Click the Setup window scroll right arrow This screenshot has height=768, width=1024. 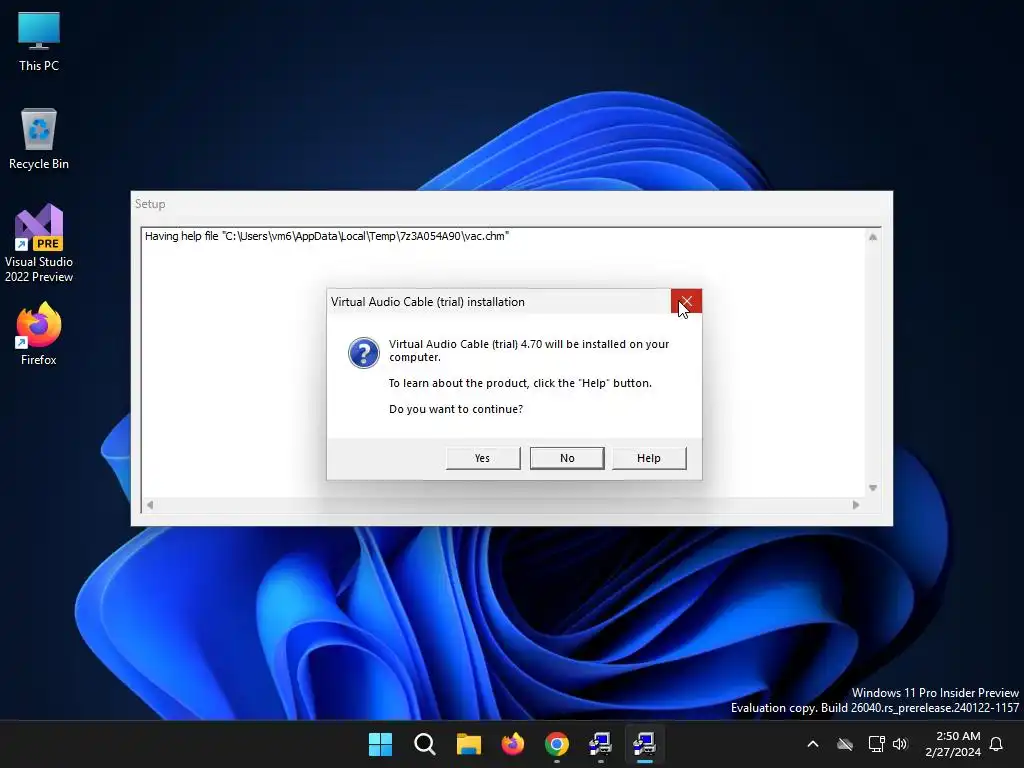856,505
